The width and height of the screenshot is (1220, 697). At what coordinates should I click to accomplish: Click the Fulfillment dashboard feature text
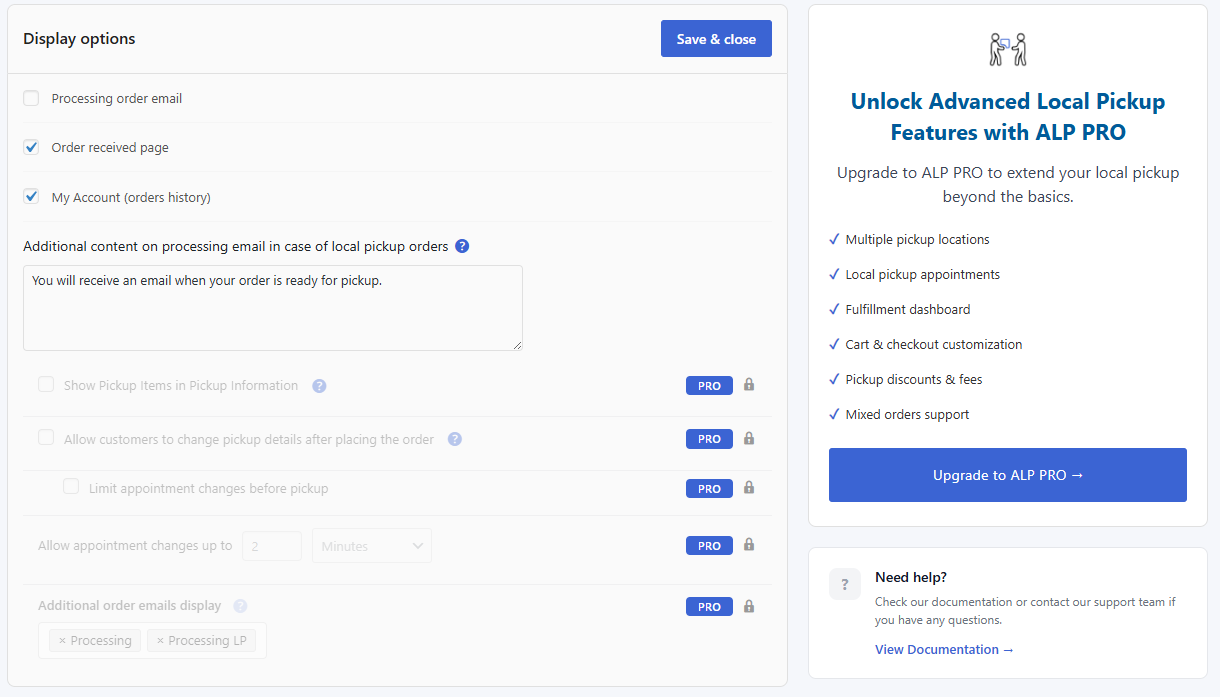907,310
